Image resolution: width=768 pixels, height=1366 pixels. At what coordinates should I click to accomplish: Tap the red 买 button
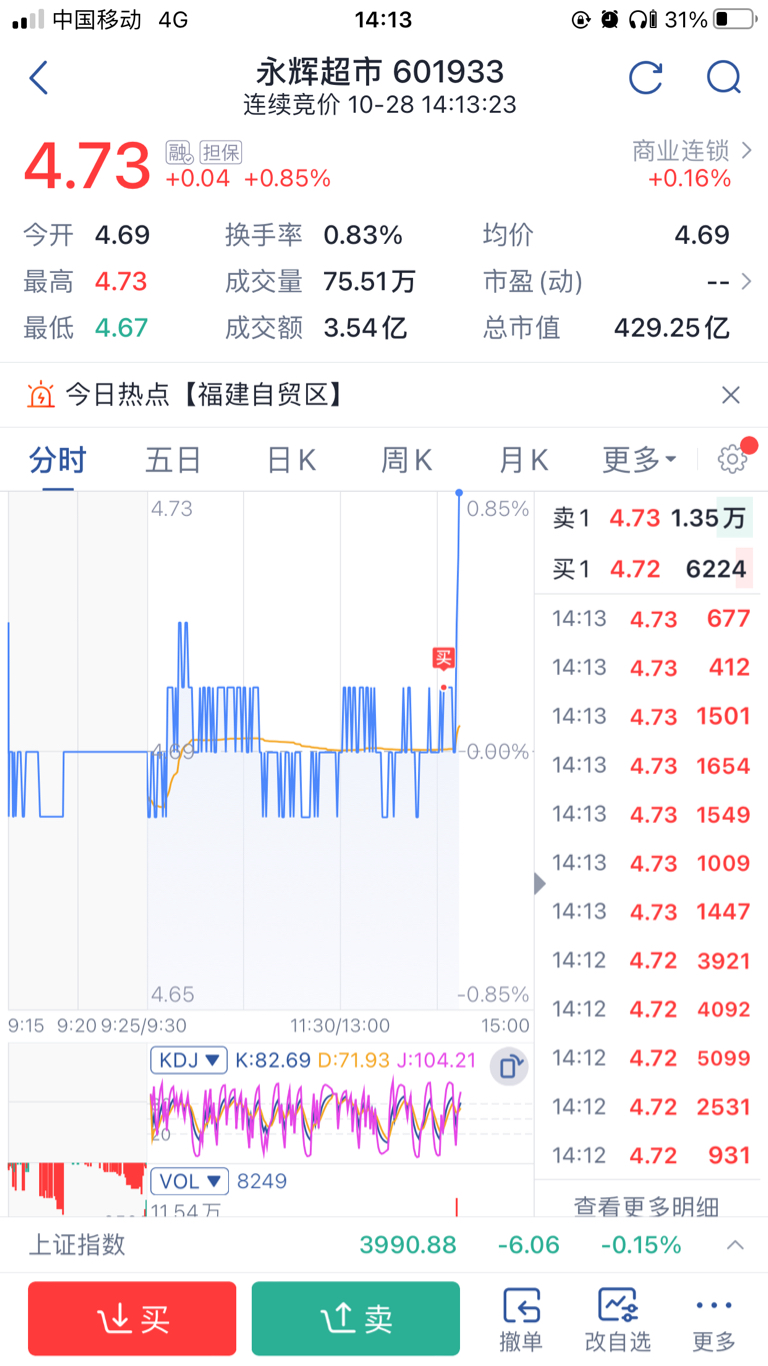[132, 1319]
